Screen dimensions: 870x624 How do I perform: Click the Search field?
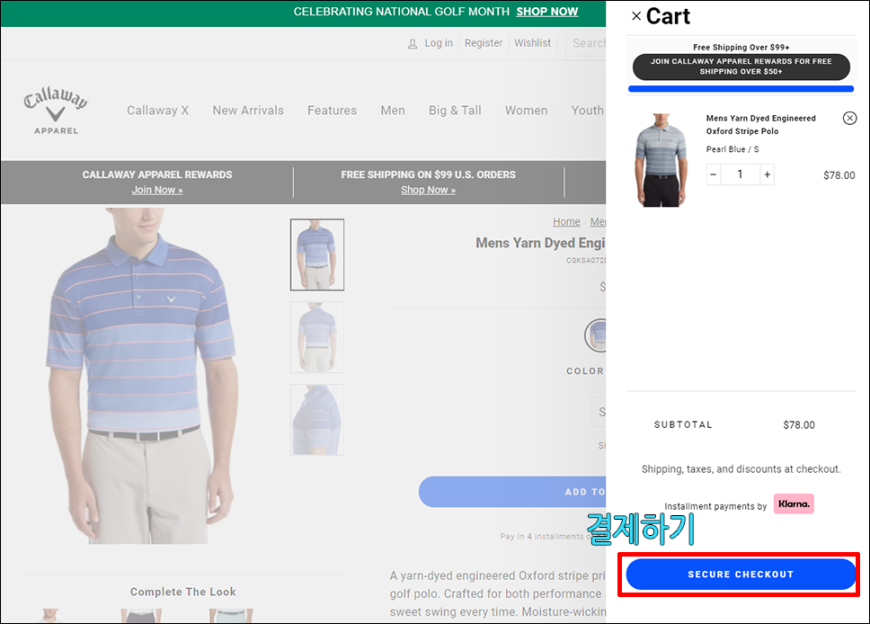(586, 43)
